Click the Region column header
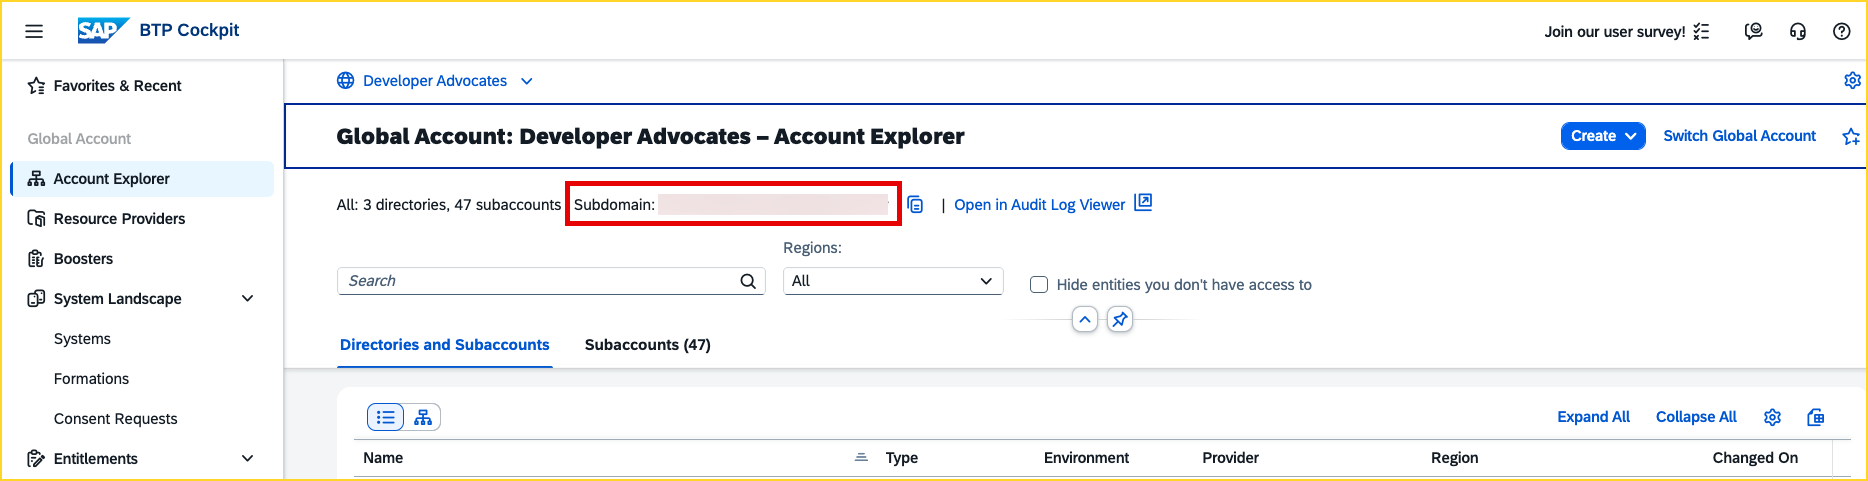The height and width of the screenshot is (481, 1868). pos(1454,458)
